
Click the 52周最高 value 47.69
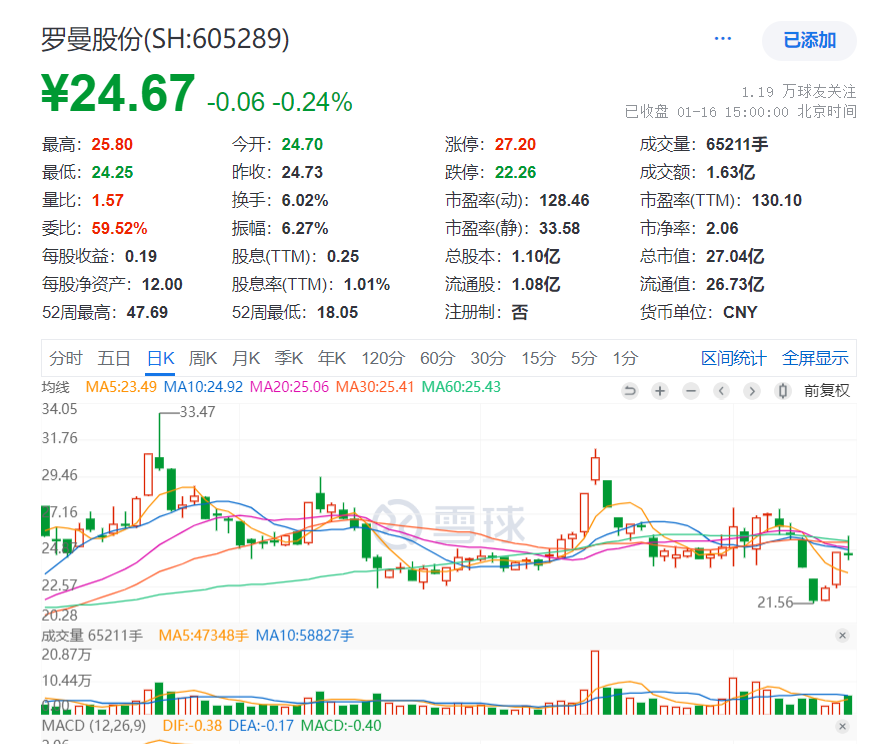point(147,313)
